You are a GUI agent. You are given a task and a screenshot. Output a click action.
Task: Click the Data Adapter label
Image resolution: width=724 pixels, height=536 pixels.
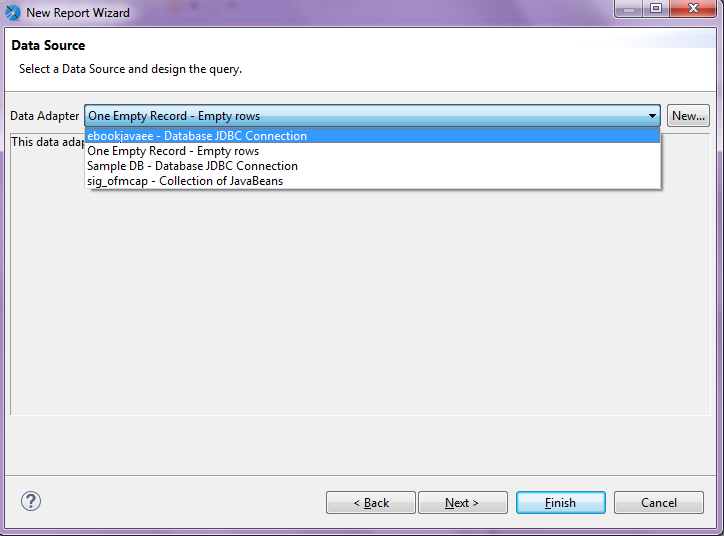click(44, 116)
